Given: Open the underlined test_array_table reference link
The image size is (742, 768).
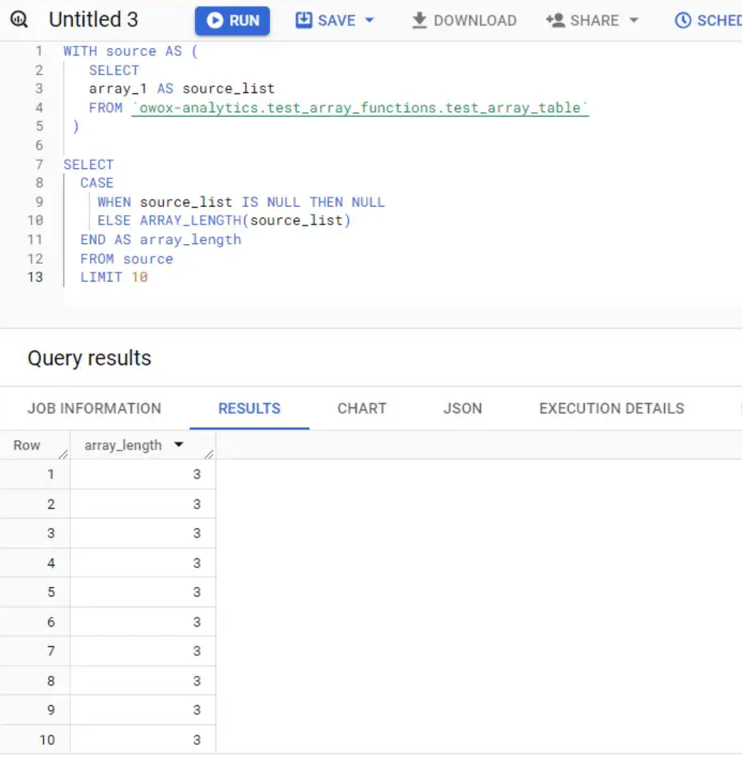Looking at the screenshot, I should [360, 108].
